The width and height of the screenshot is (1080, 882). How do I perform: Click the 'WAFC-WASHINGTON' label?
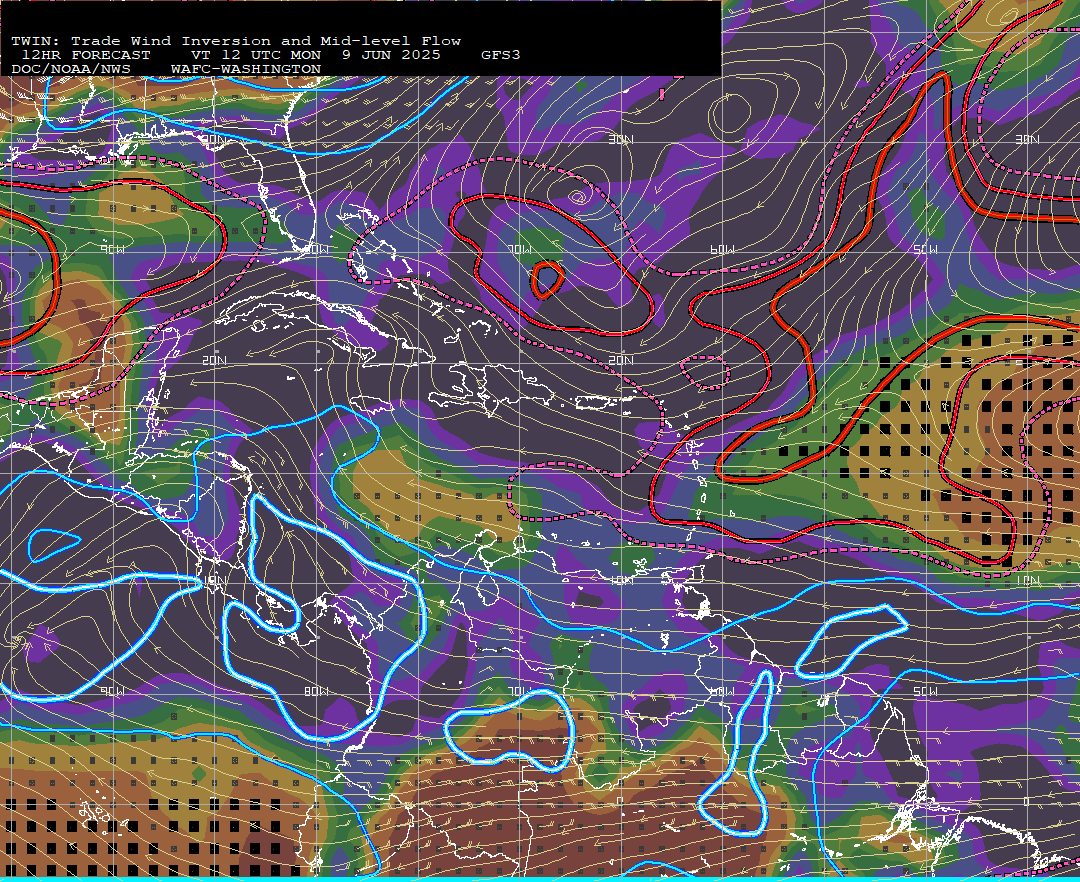pyautogui.click(x=246, y=70)
